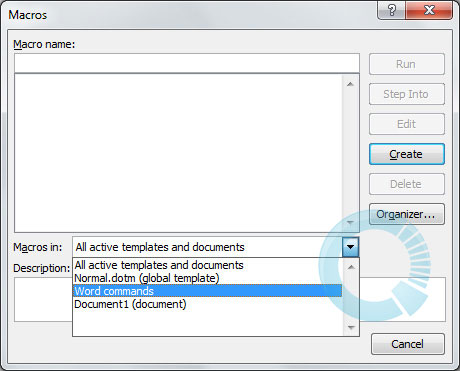
Task: Click the dropdown list scroll down arrow
Action: [351, 327]
